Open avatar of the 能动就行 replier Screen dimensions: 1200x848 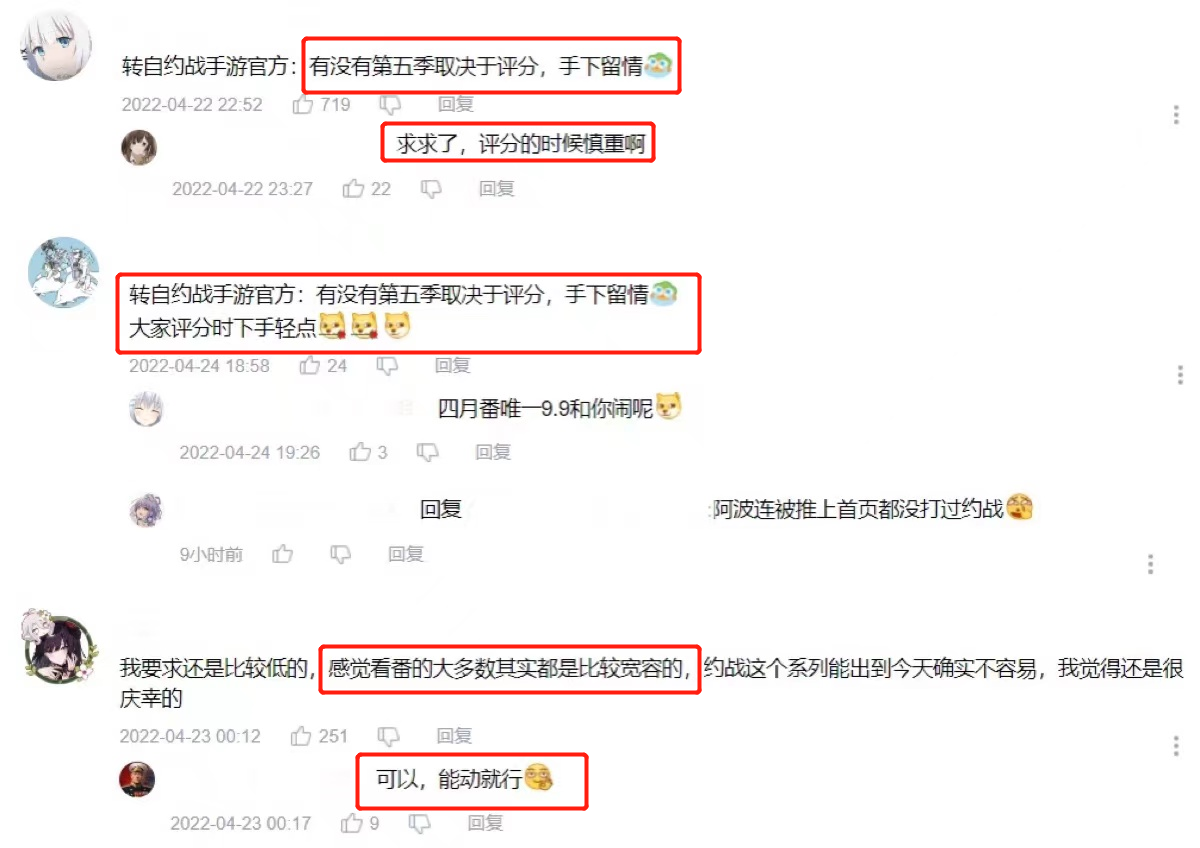point(138,778)
